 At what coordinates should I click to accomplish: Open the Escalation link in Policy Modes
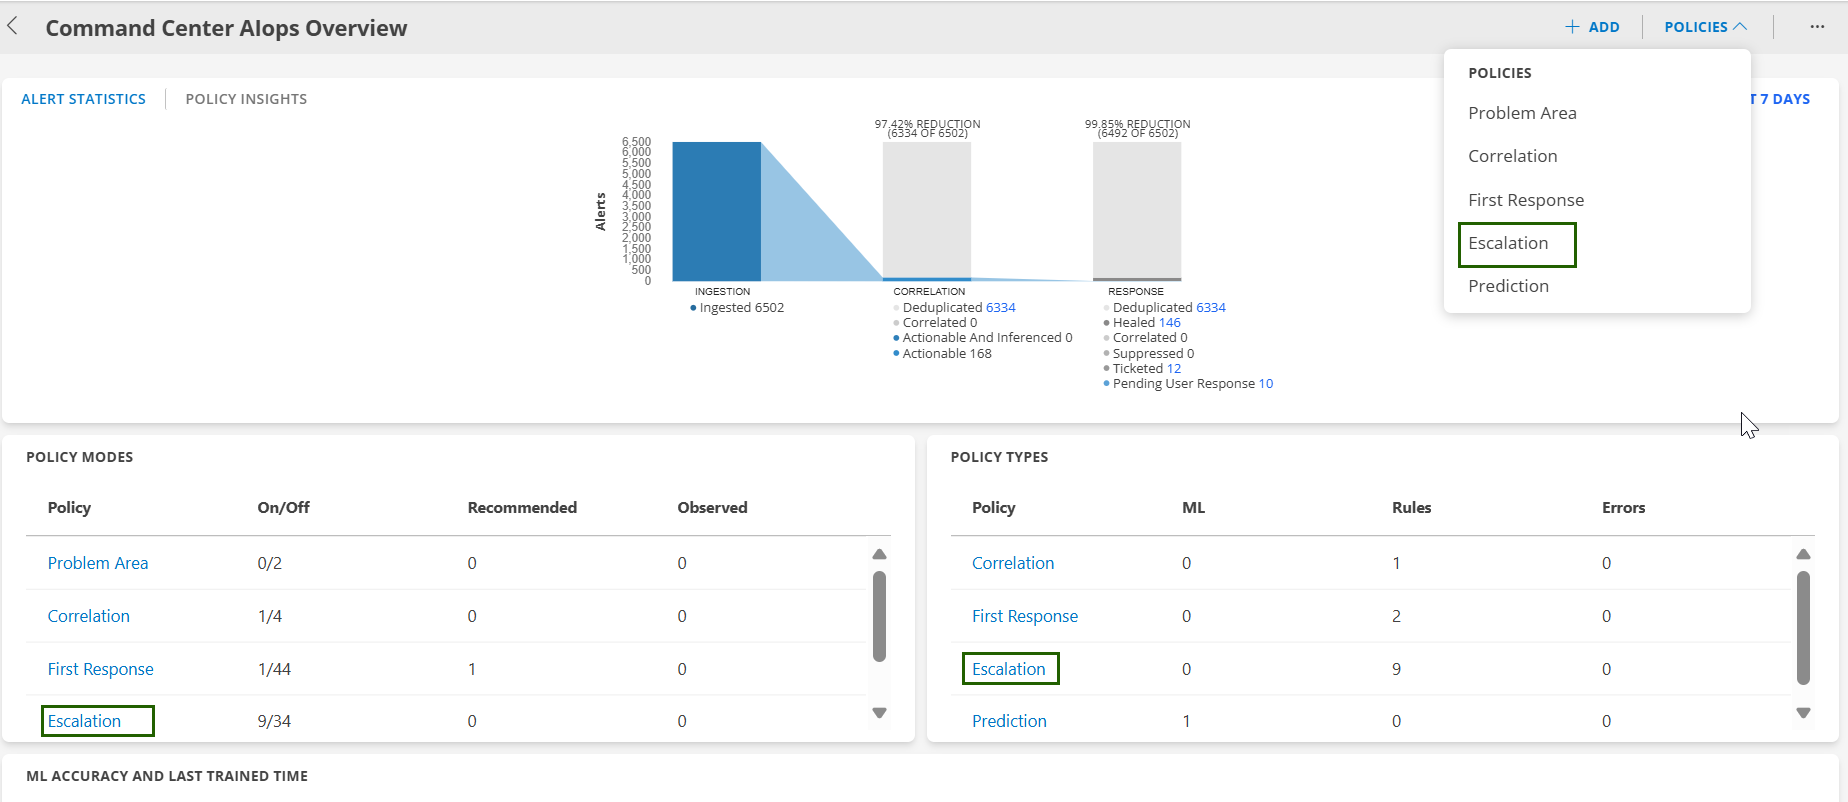click(x=85, y=721)
